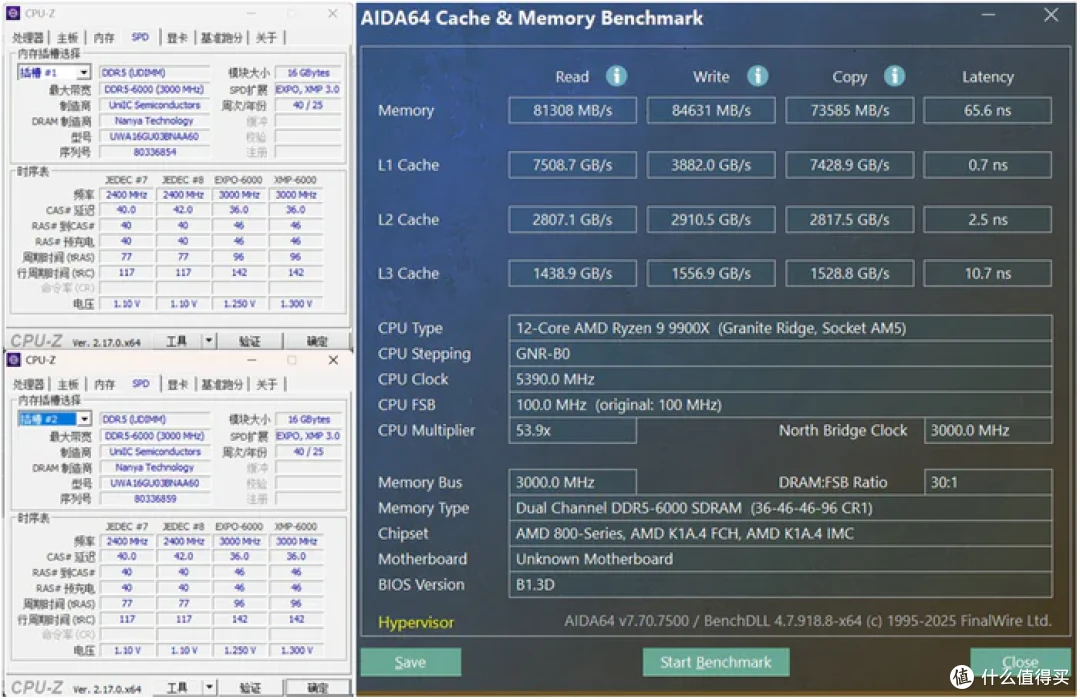The image size is (1080, 700).
Task: Switch to the 内存 tab in bottom CPU-Z
Action: coord(104,384)
